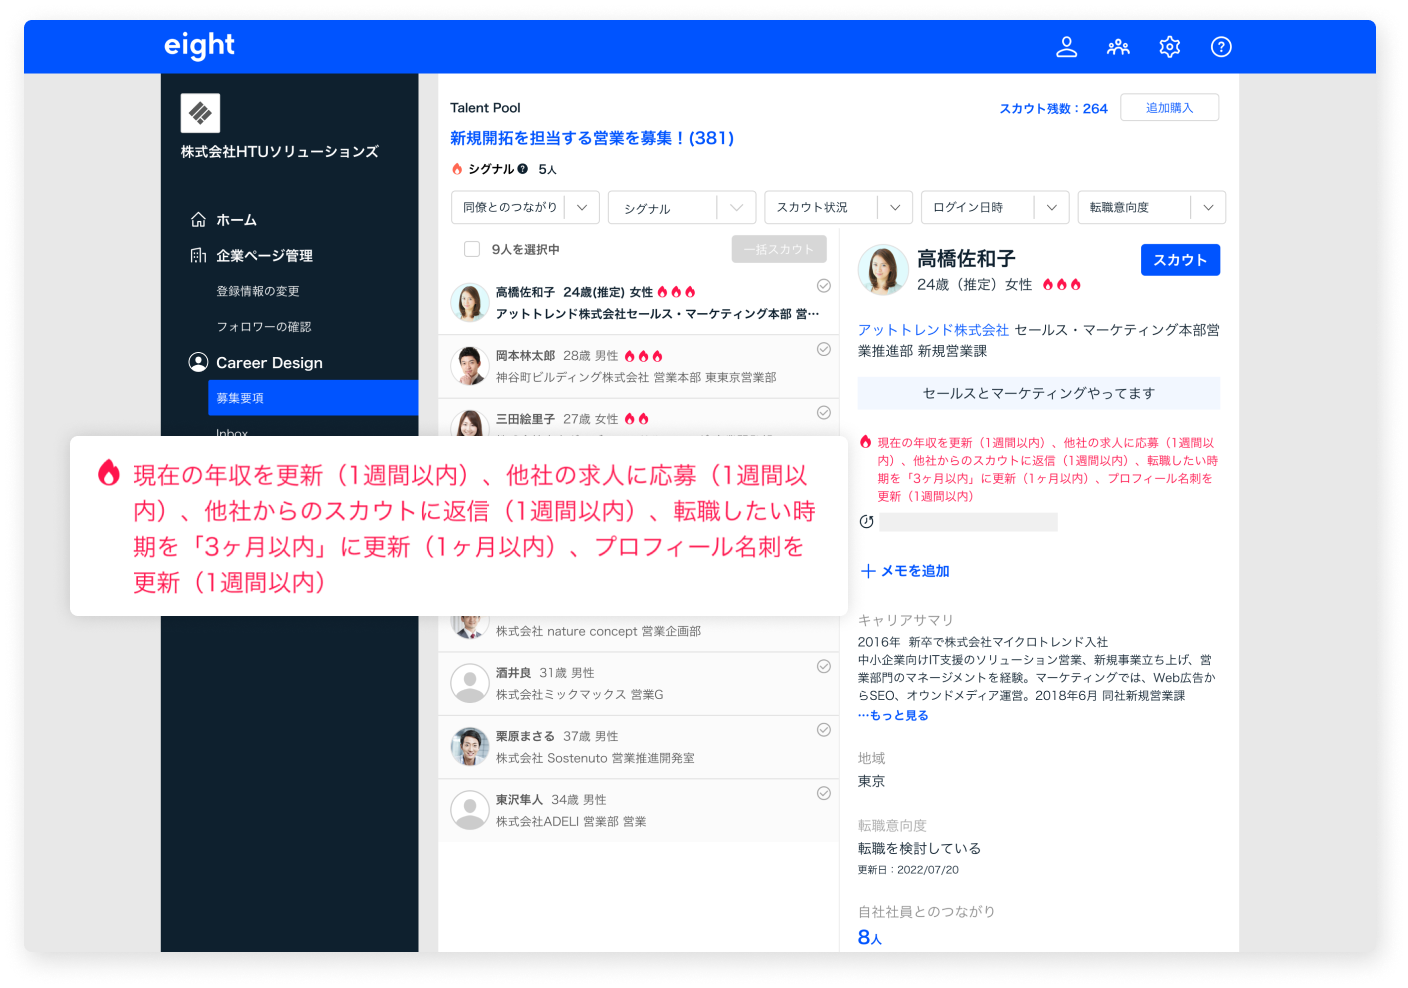Click the シグナル help tooltip icon

[522, 169]
